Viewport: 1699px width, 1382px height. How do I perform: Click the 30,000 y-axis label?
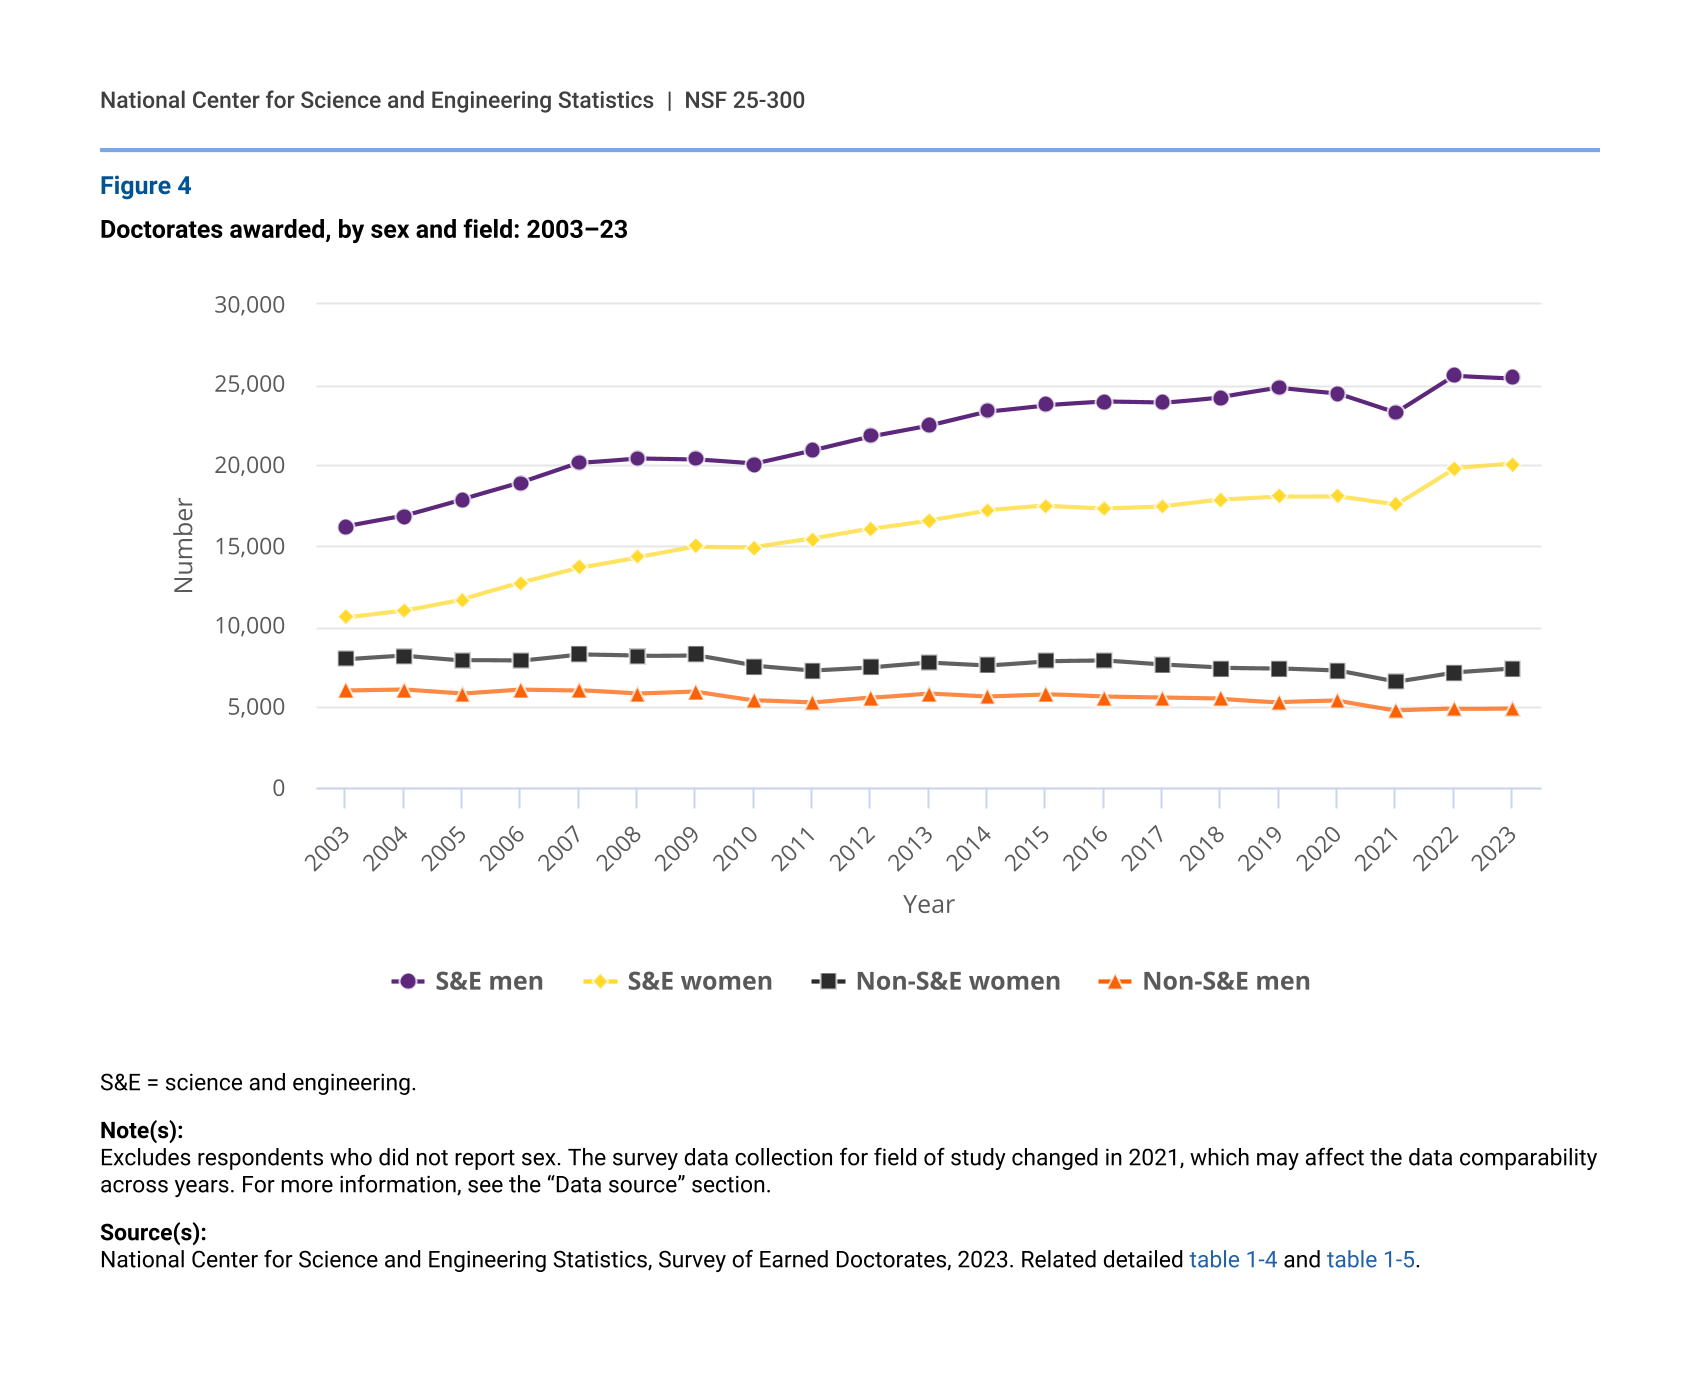249,304
